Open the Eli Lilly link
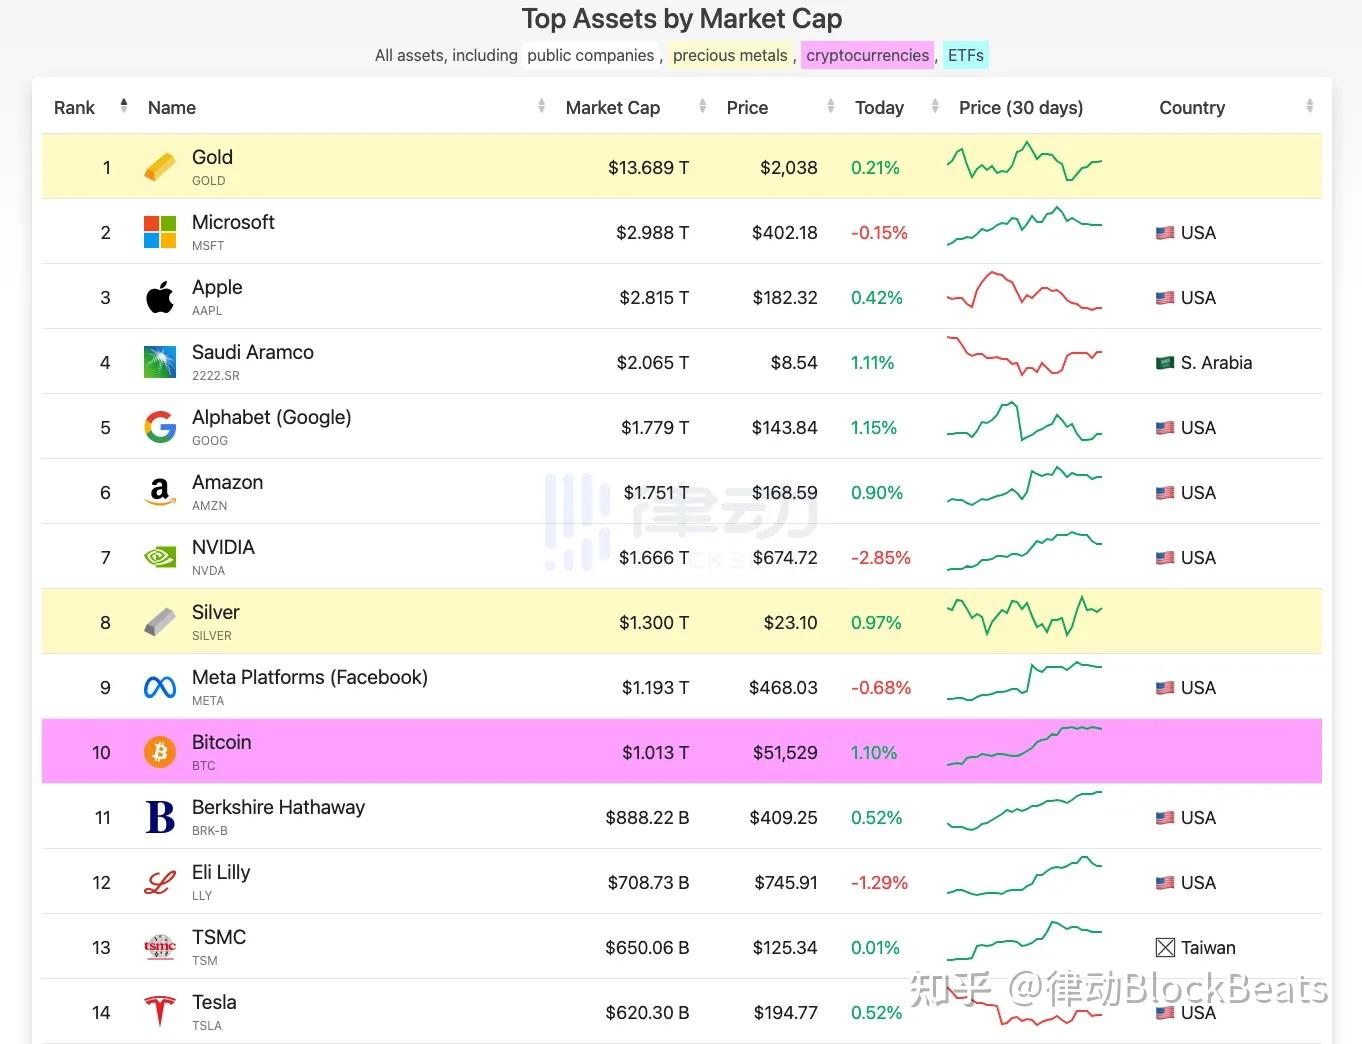This screenshot has height=1044, width=1362. click(221, 872)
